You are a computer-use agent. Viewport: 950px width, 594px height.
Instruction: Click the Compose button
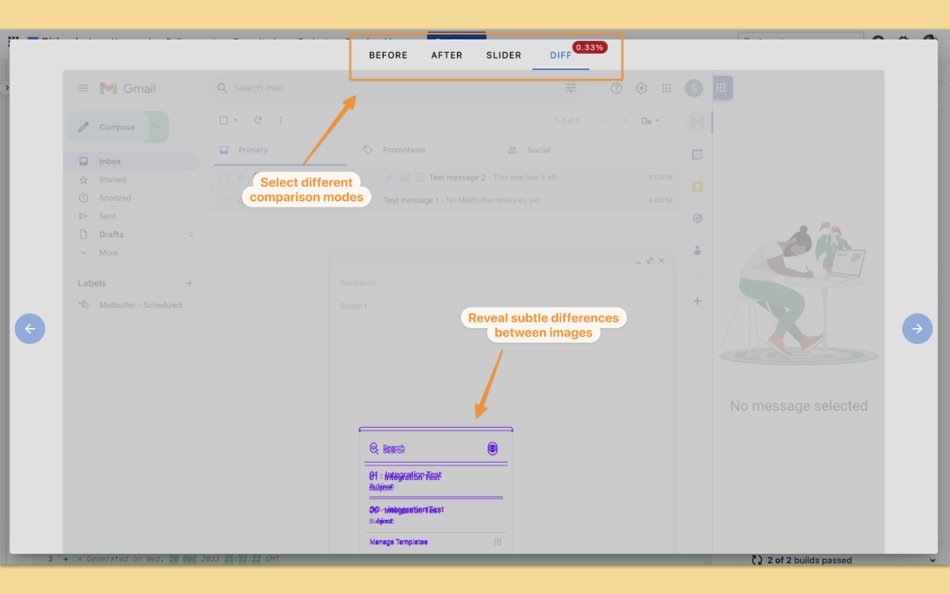pyautogui.click(x=108, y=127)
